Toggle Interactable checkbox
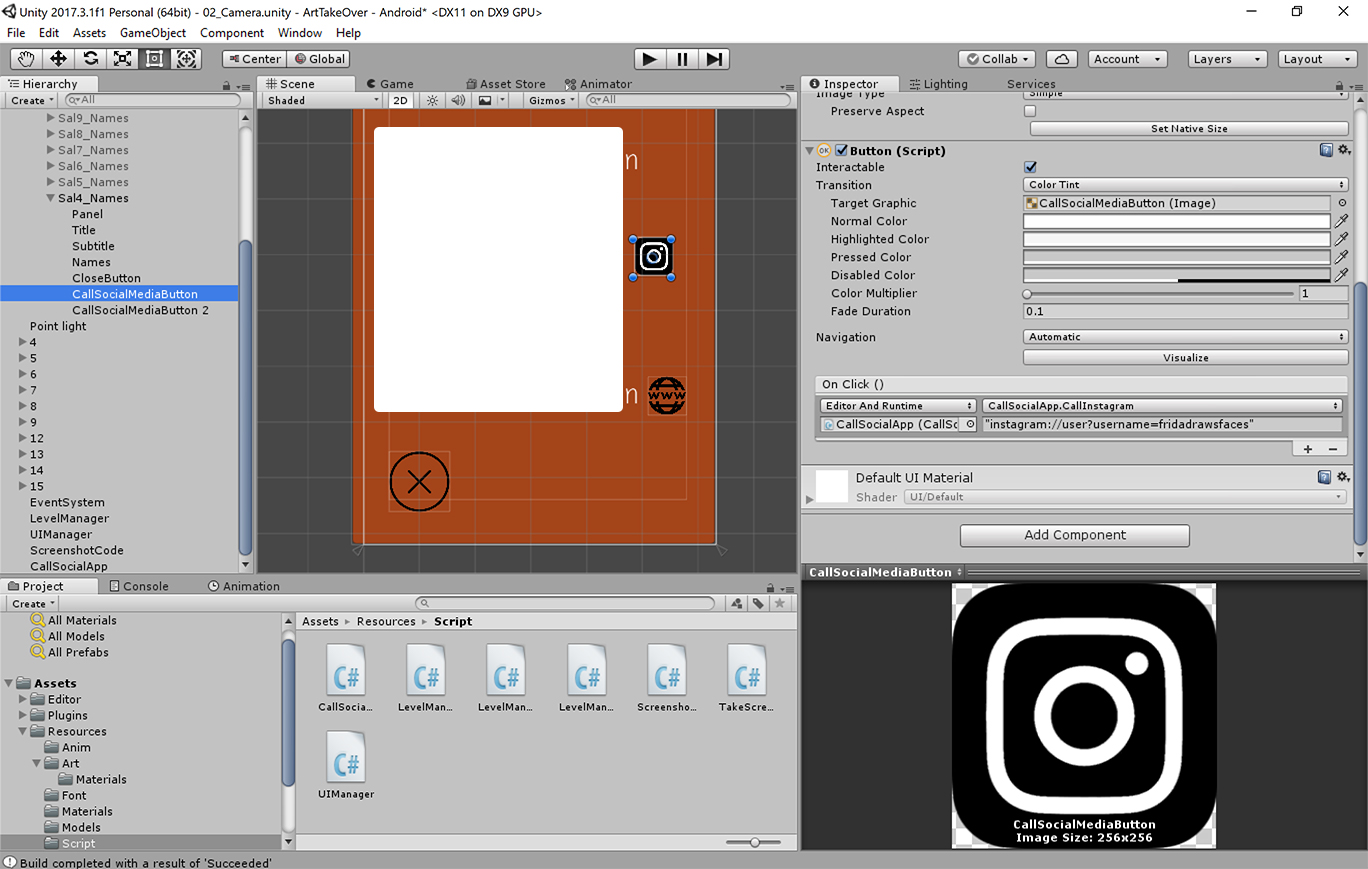 tap(1031, 167)
